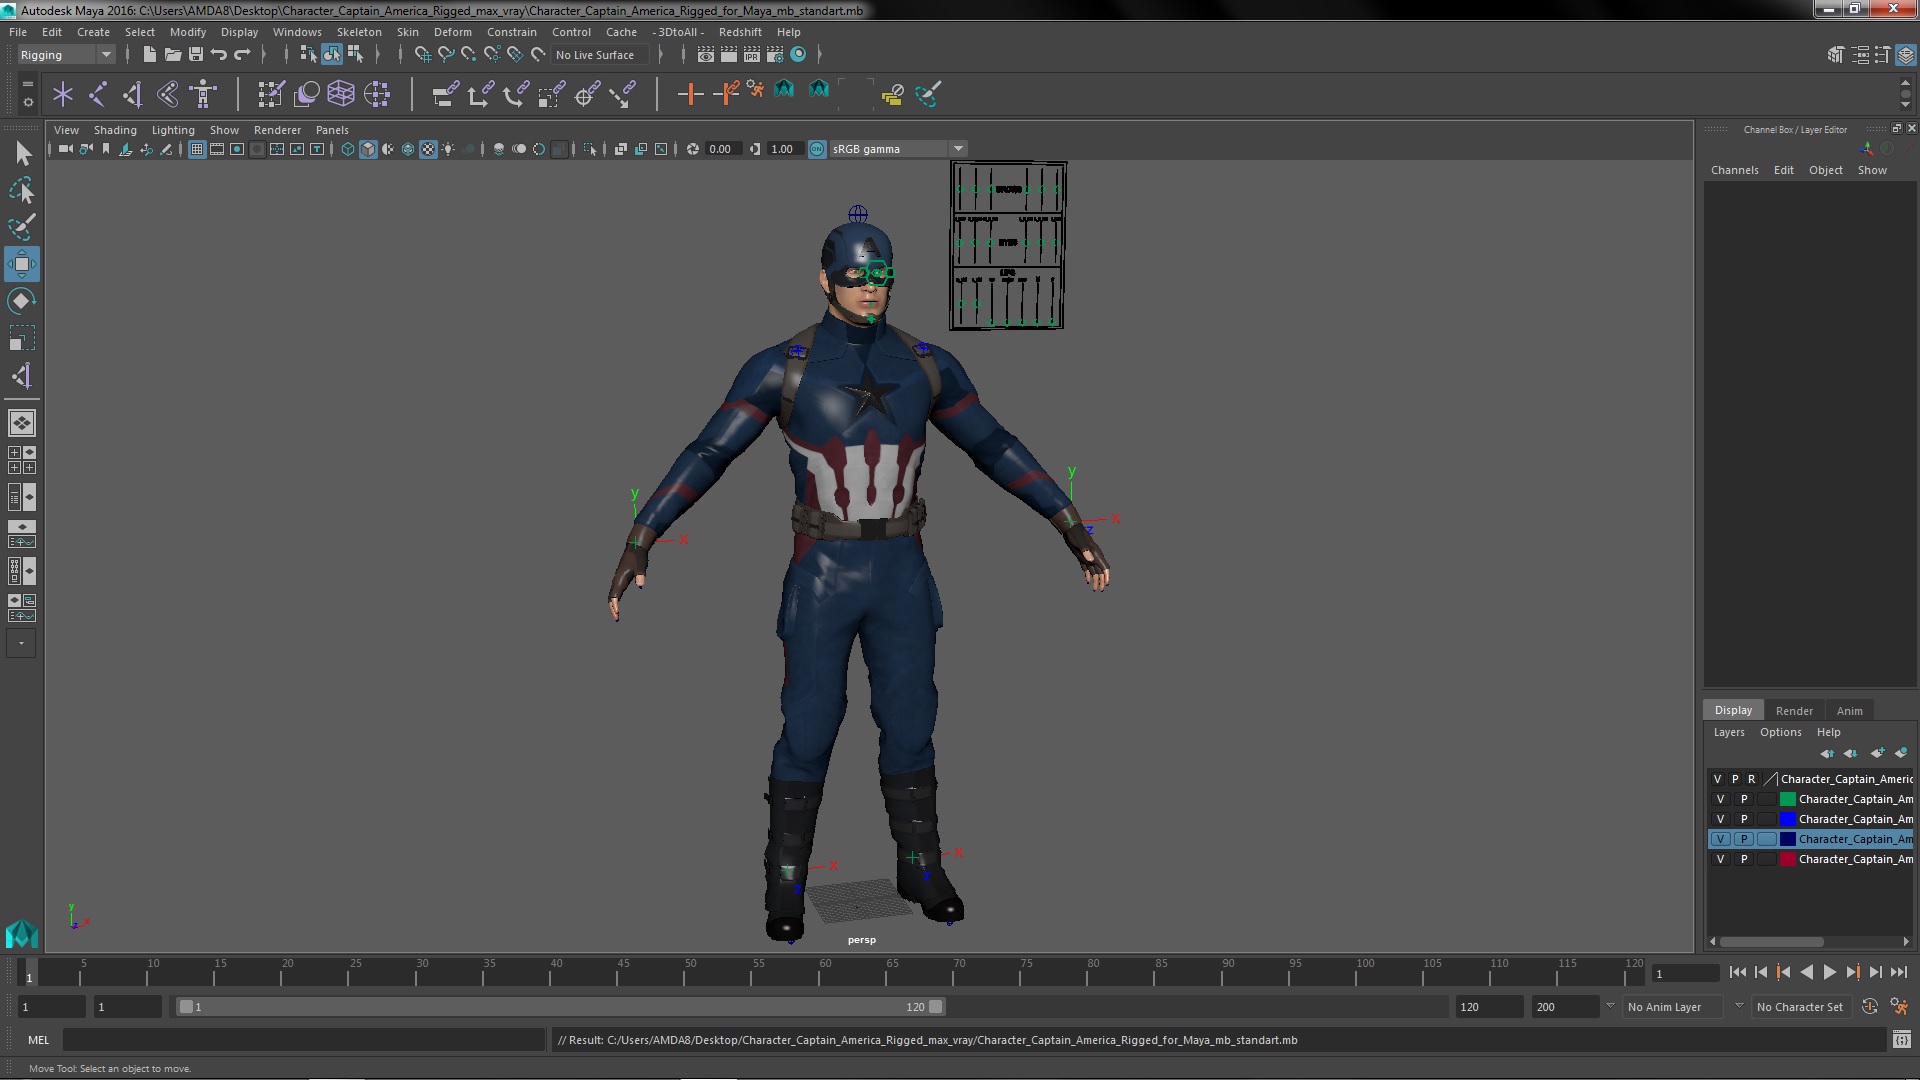Viewport: 1920px width, 1080px height.
Task: Activate the Rotate tool
Action: (22, 301)
